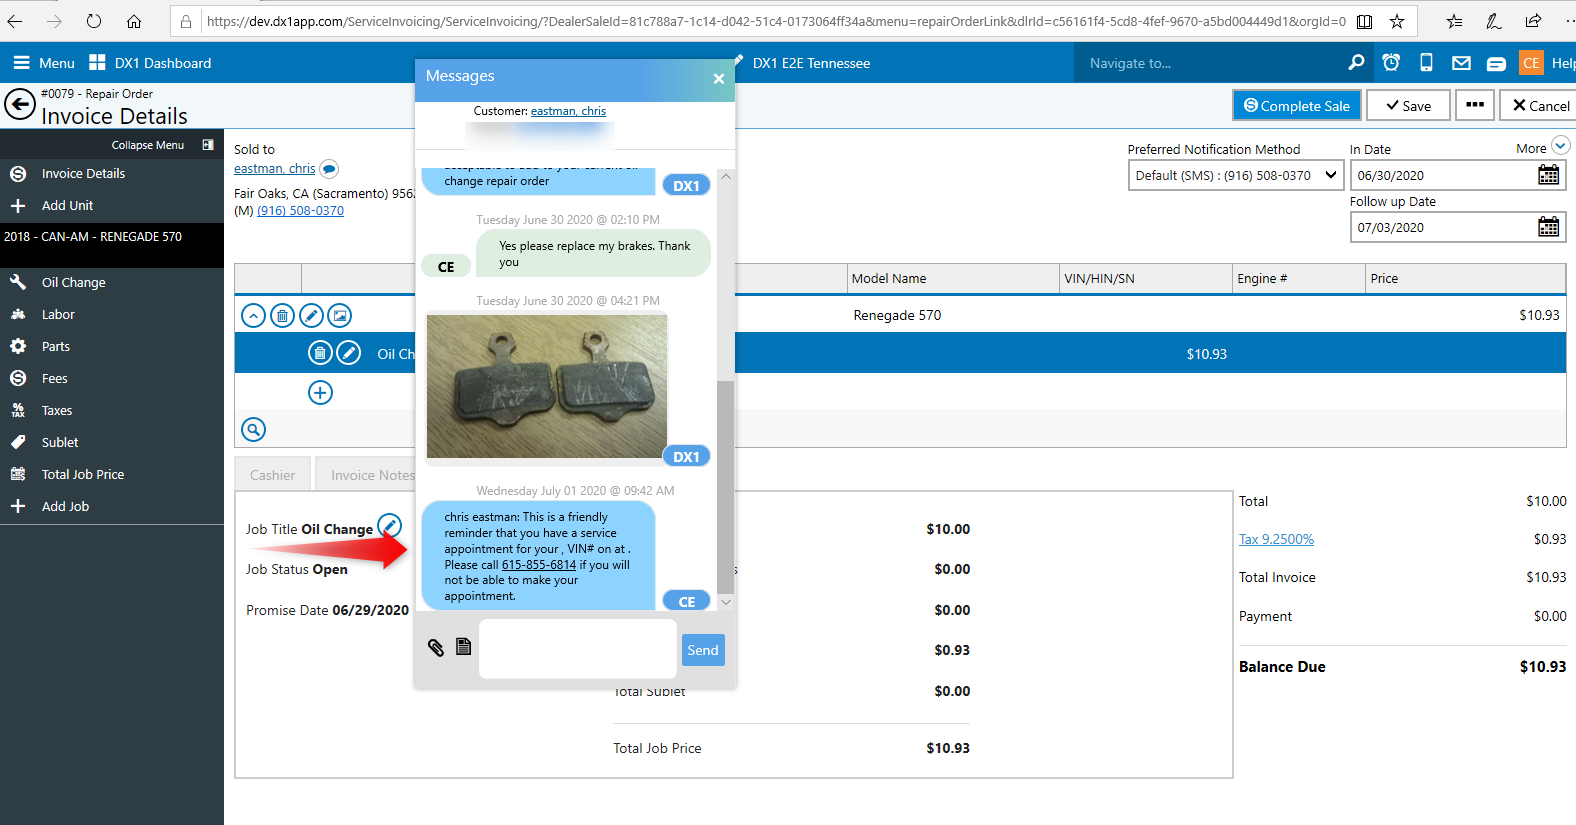Screen dimensions: 1576x825
Task: Call 615-855-6814 link in the message
Action: [x=539, y=565]
